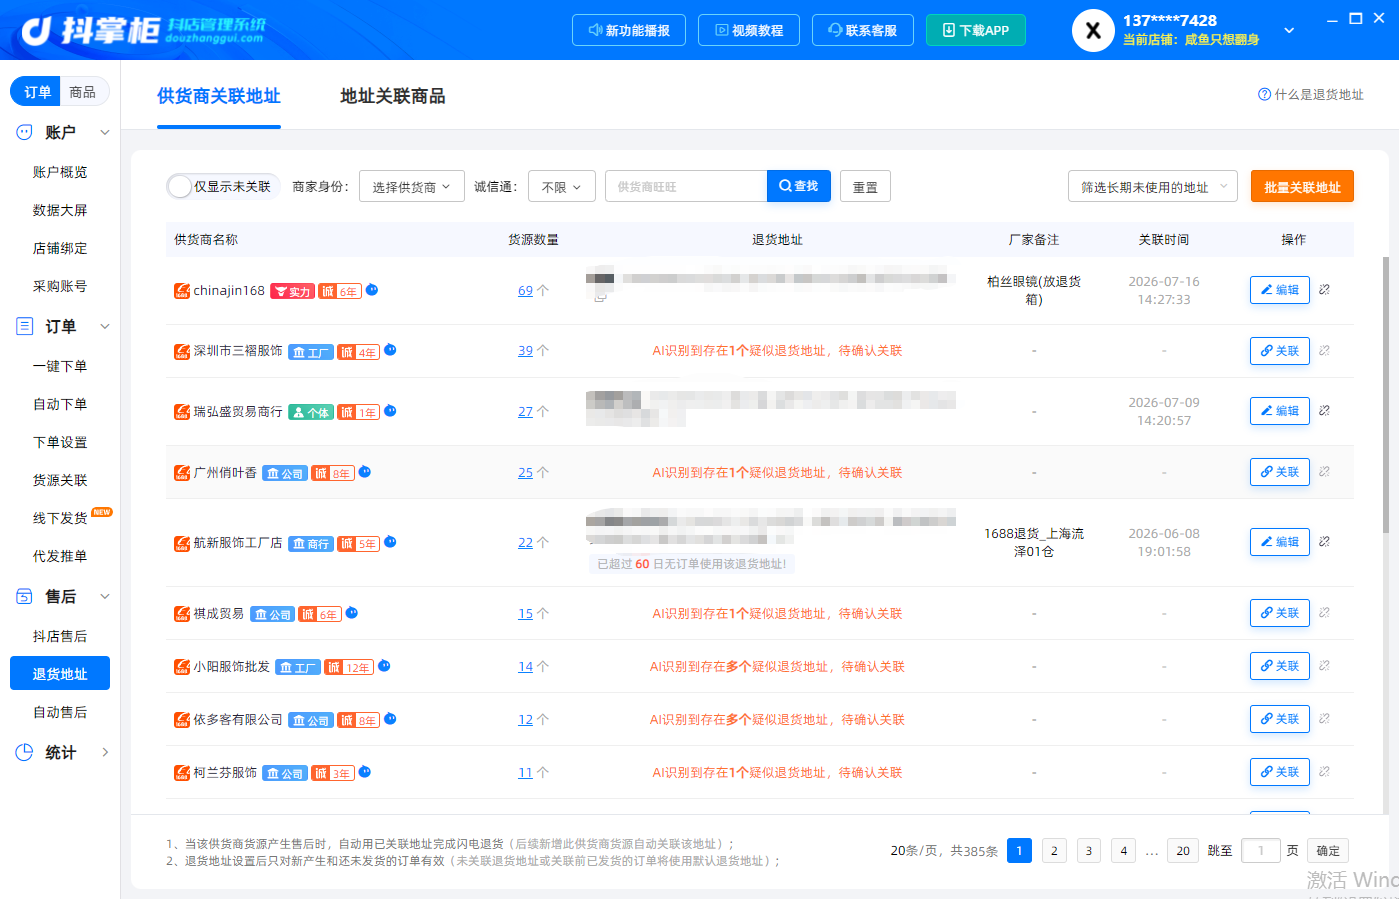
Task: Click the copy icon under chinajin168 address
Action: (600, 297)
